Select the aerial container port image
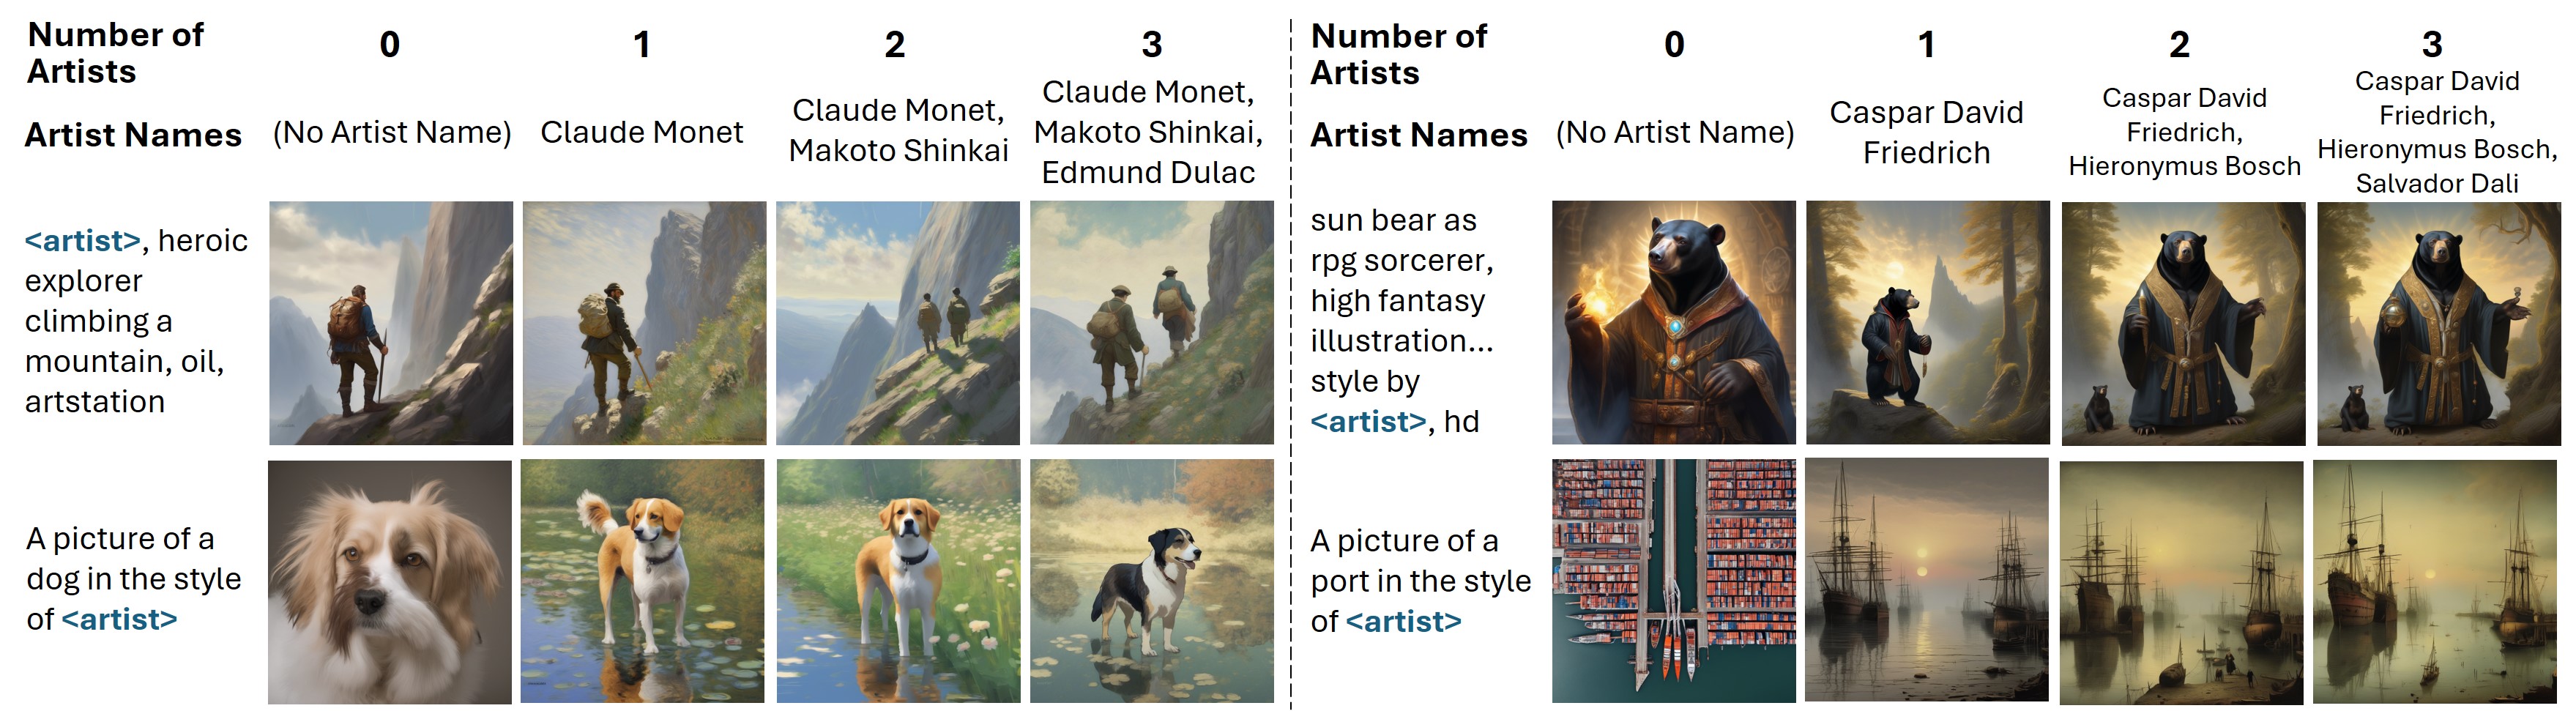This screenshot has width=2576, height=711. coord(1674,581)
